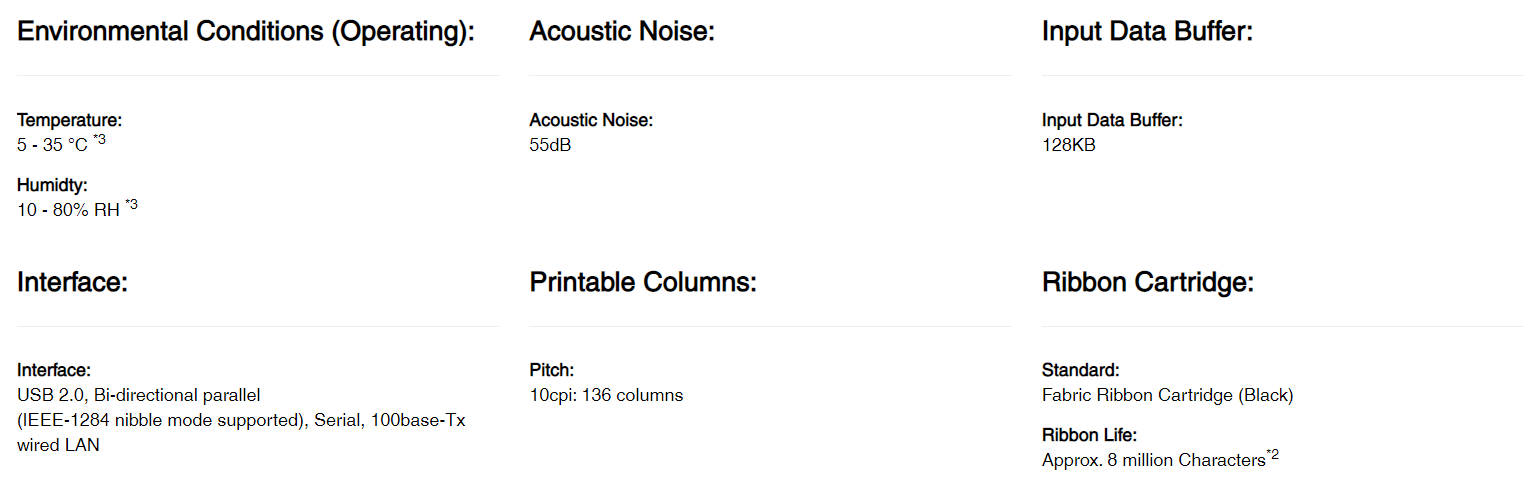This screenshot has height=499, width=1529.
Task: Click the Printable Columns heading
Action: (642, 282)
